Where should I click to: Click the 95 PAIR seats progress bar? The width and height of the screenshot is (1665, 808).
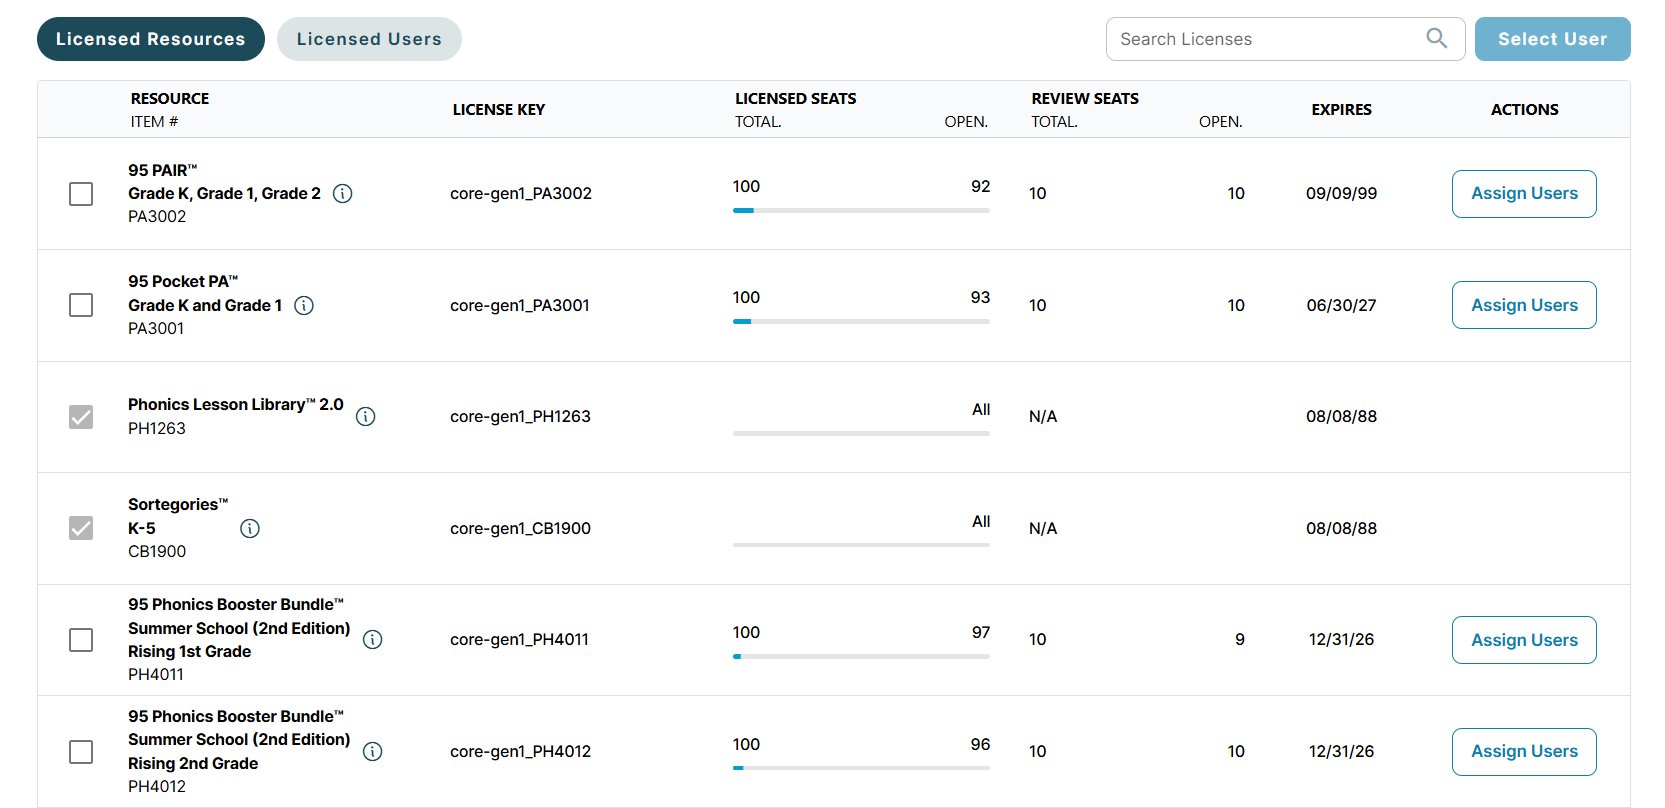point(861,211)
